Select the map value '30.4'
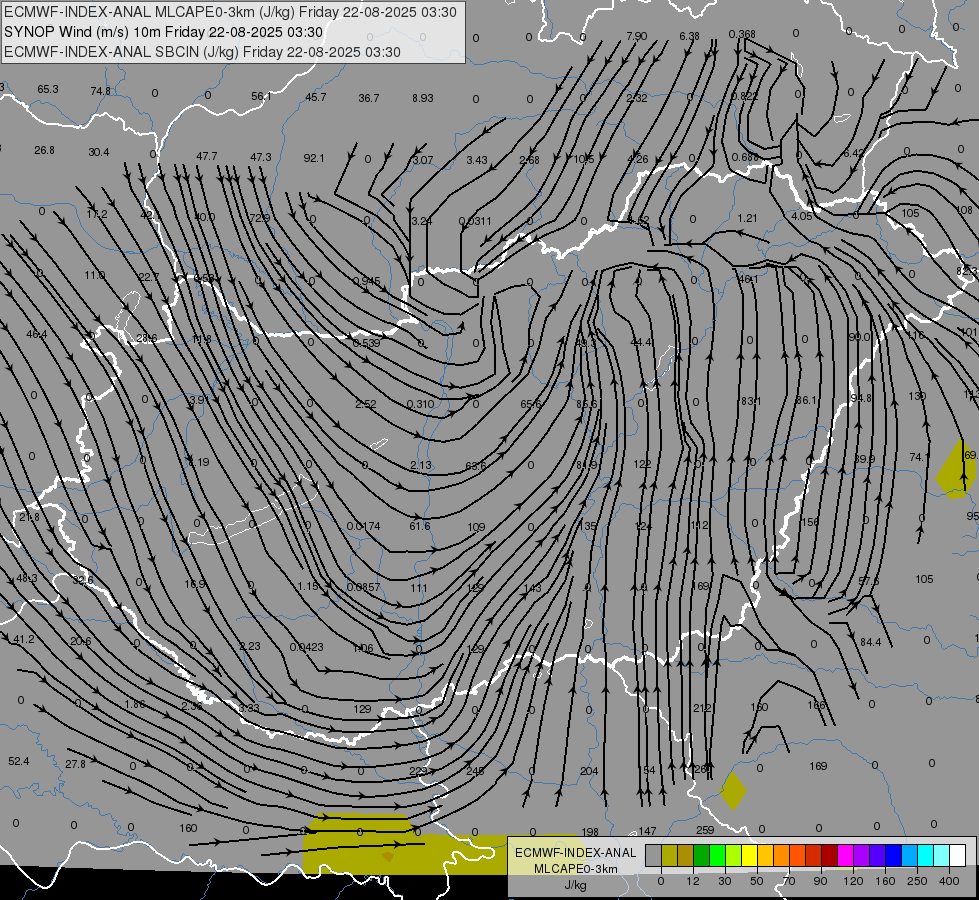The height and width of the screenshot is (900, 979). [99, 152]
